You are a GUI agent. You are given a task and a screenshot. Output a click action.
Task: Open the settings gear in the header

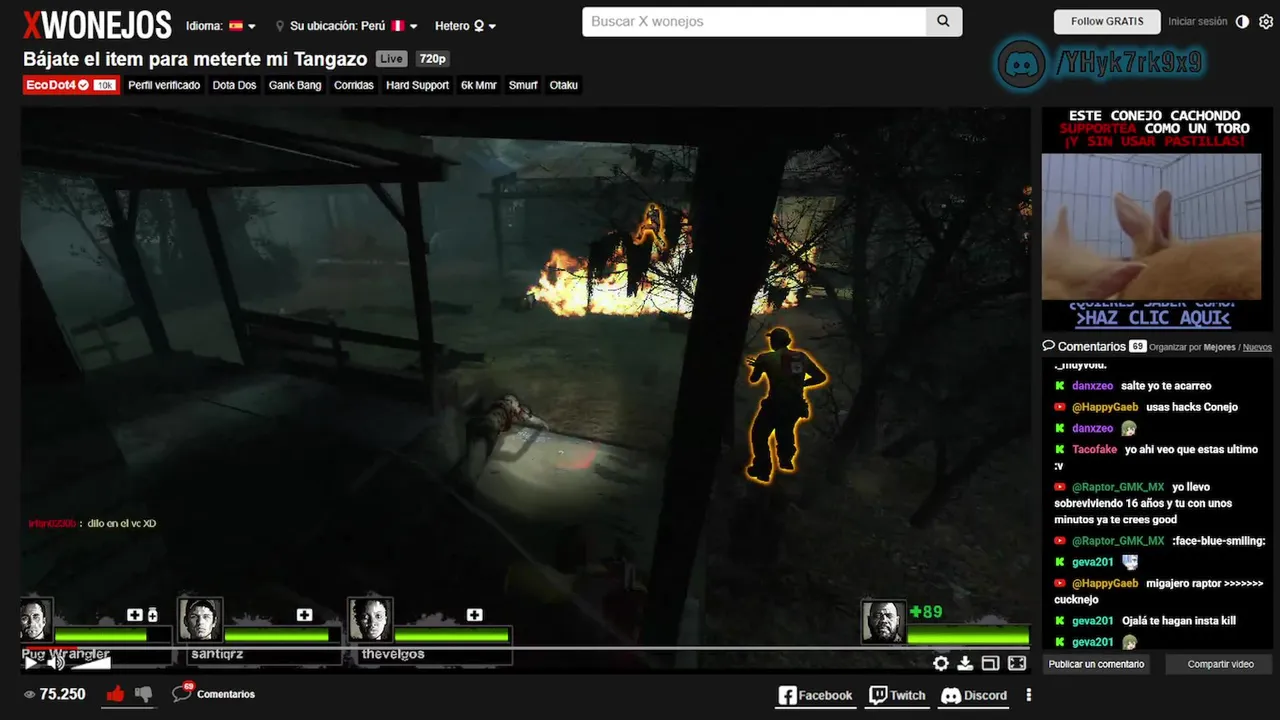1266,22
